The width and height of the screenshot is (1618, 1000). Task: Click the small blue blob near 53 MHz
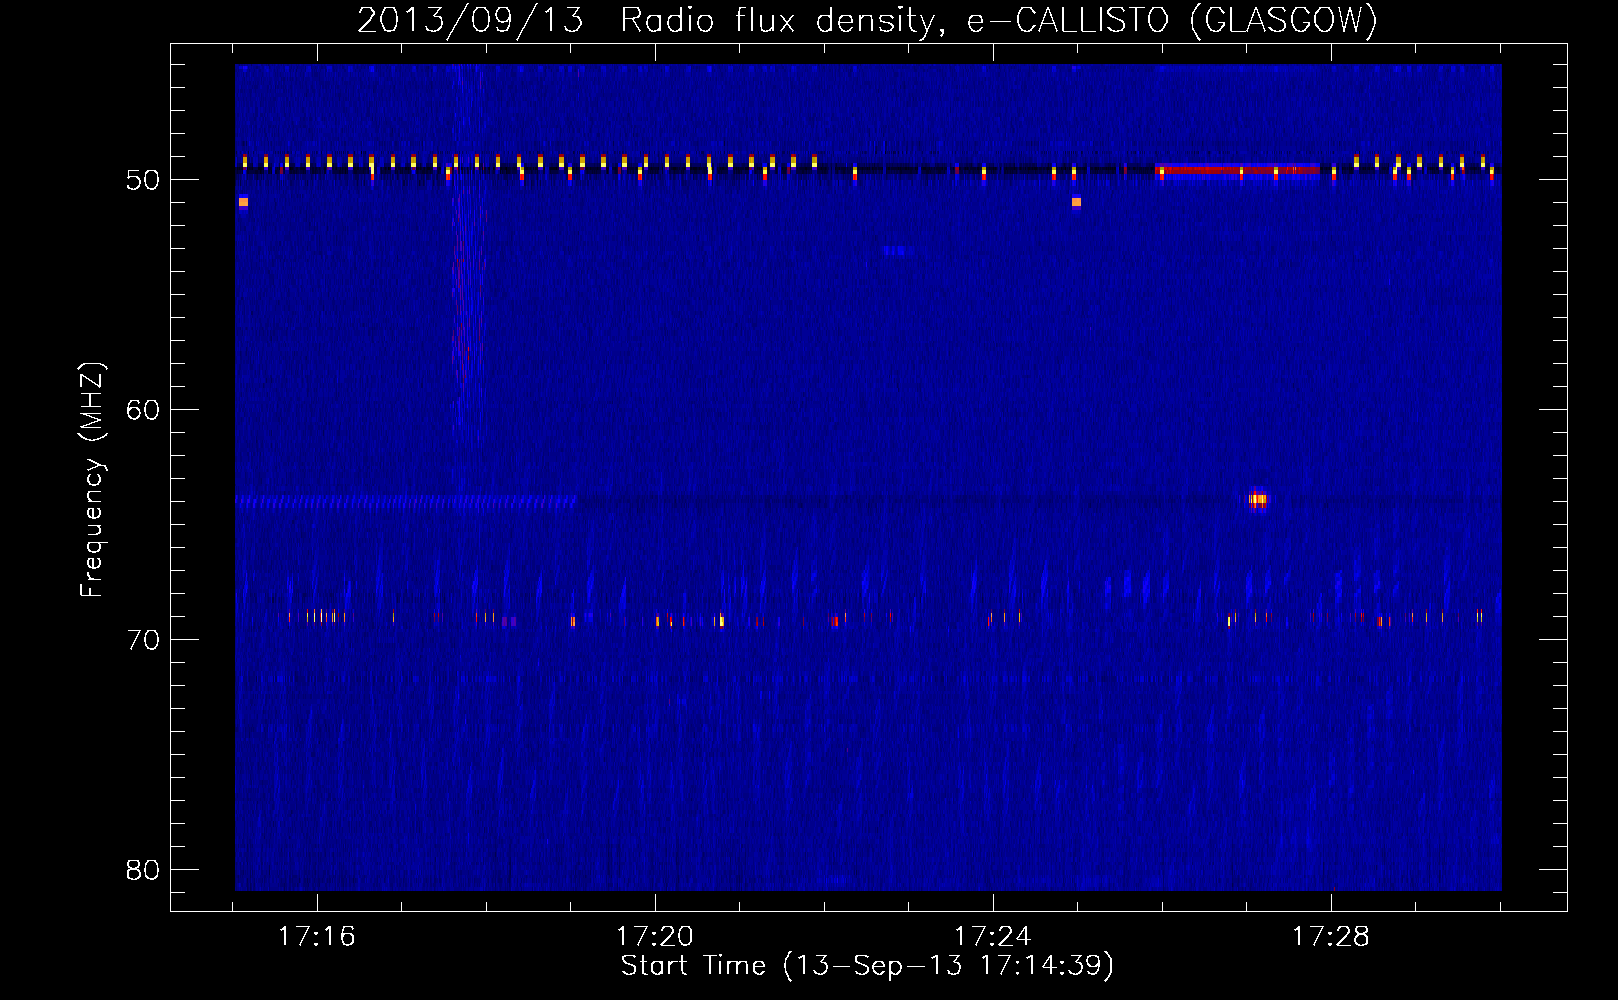coord(894,251)
